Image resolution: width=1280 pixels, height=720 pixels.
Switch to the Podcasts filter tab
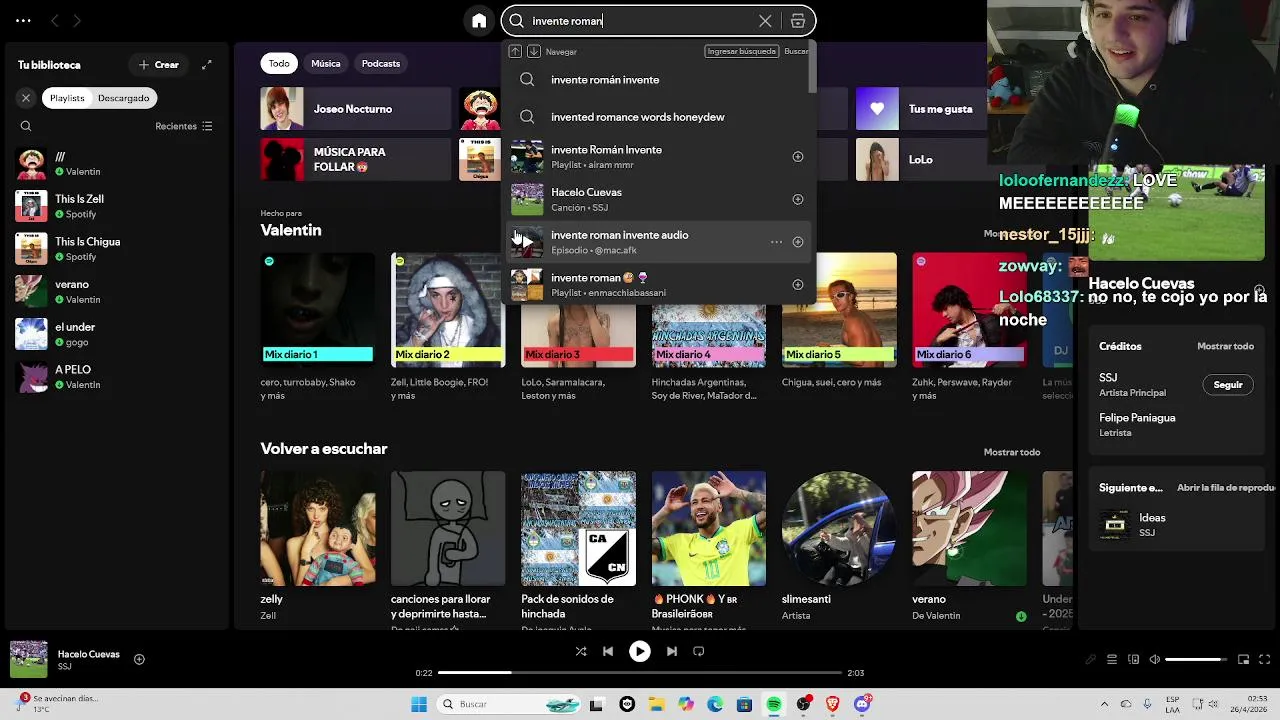click(381, 63)
